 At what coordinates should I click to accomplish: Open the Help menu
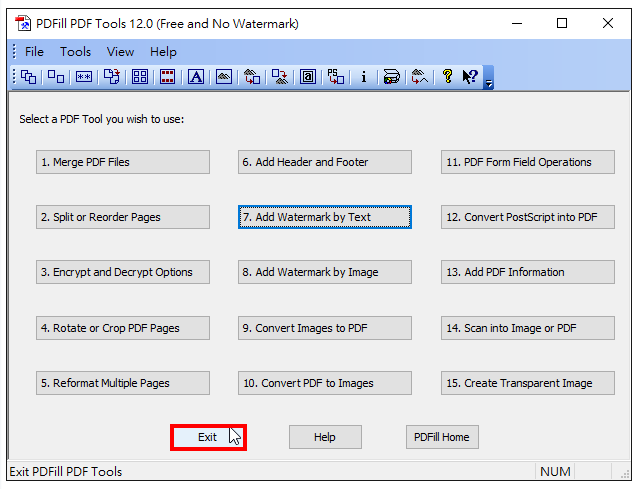[x=163, y=52]
